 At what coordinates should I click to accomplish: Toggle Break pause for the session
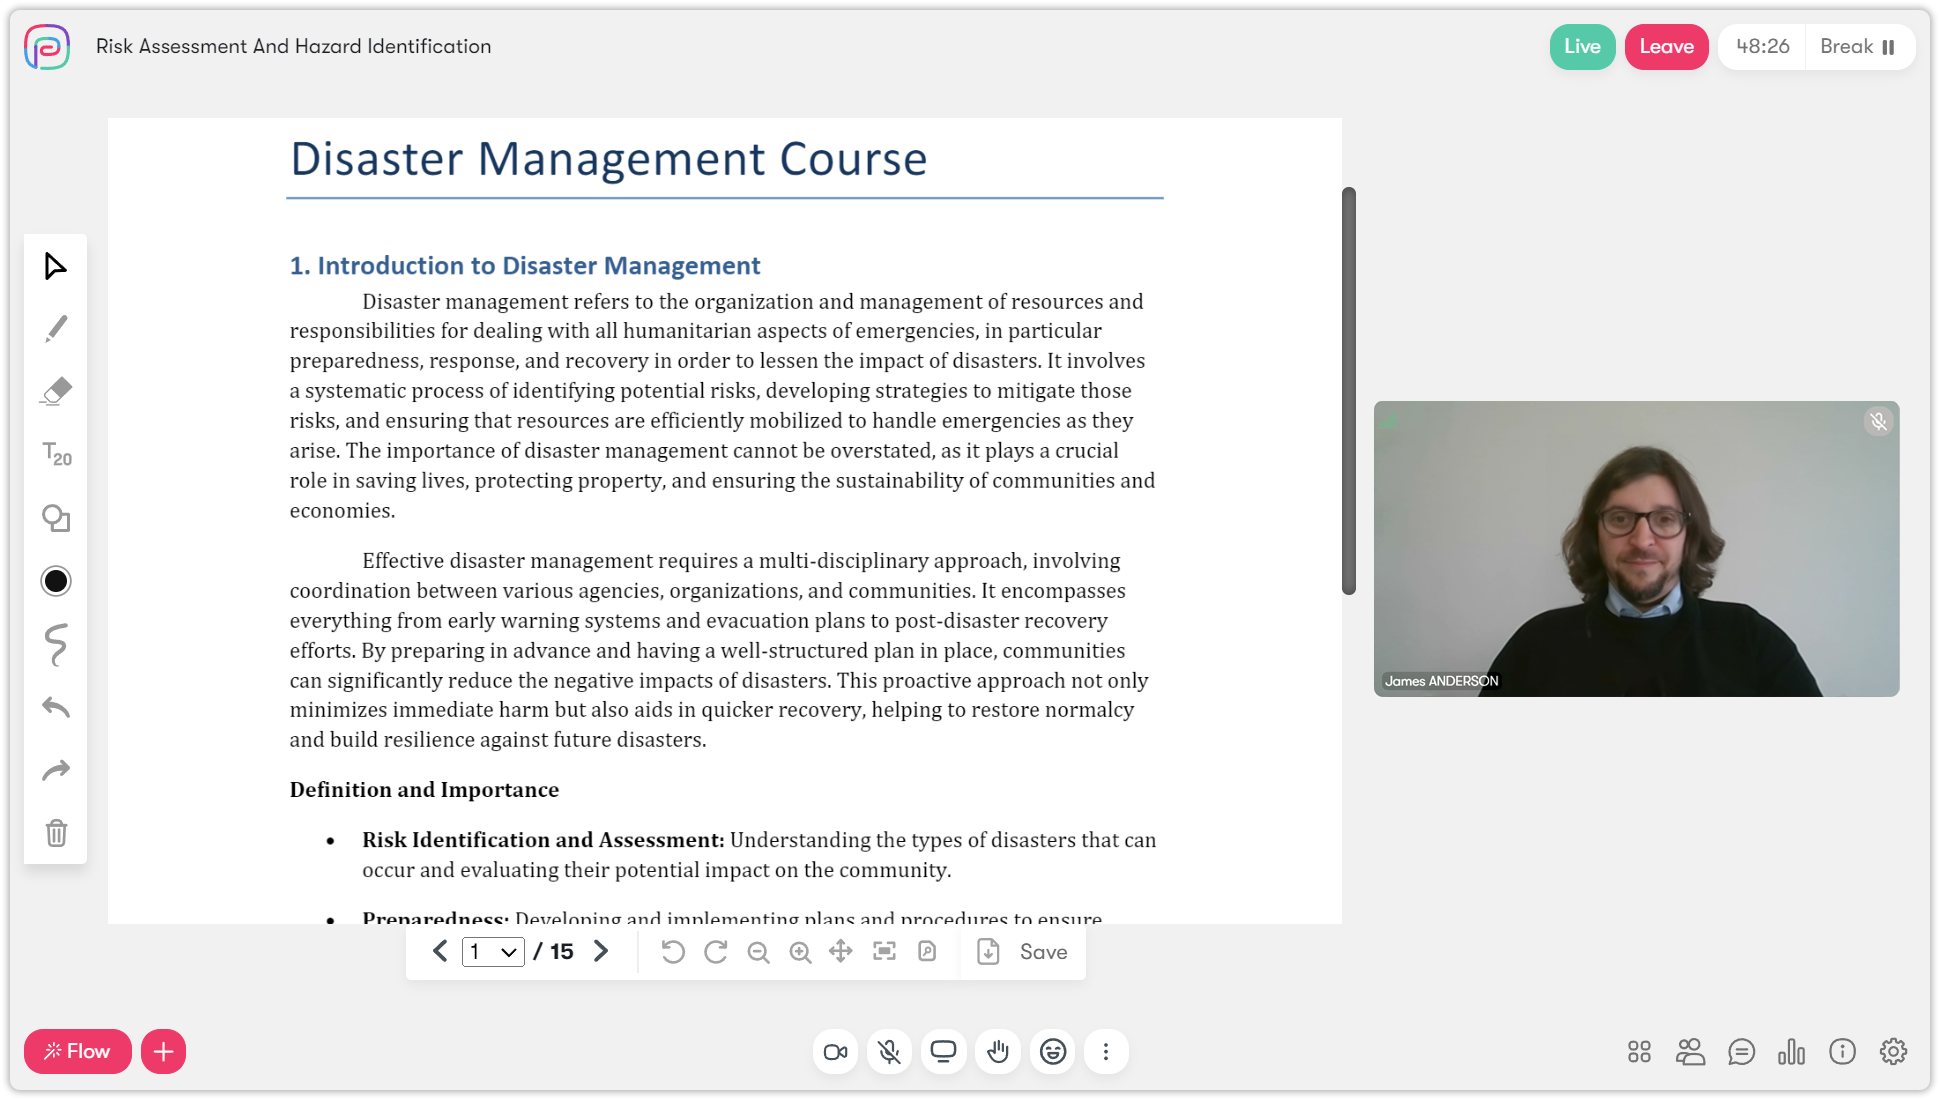click(x=1858, y=47)
